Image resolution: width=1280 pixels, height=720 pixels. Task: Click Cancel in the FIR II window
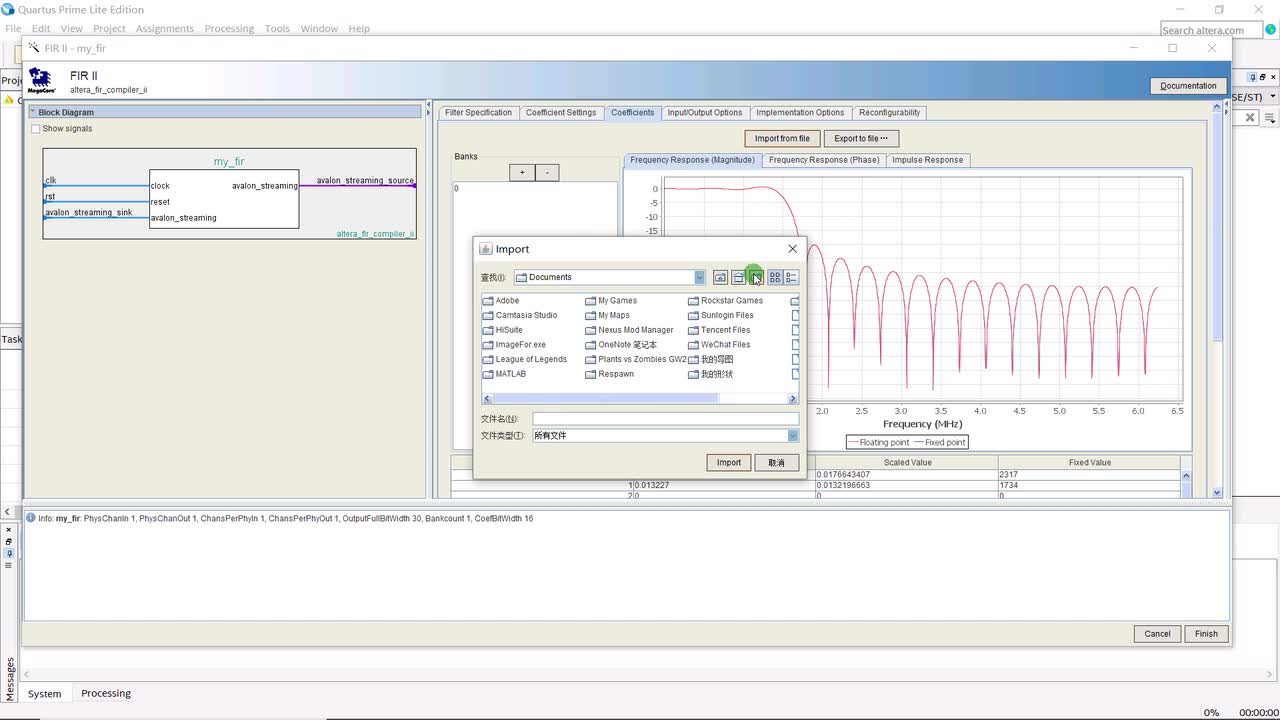(1157, 634)
